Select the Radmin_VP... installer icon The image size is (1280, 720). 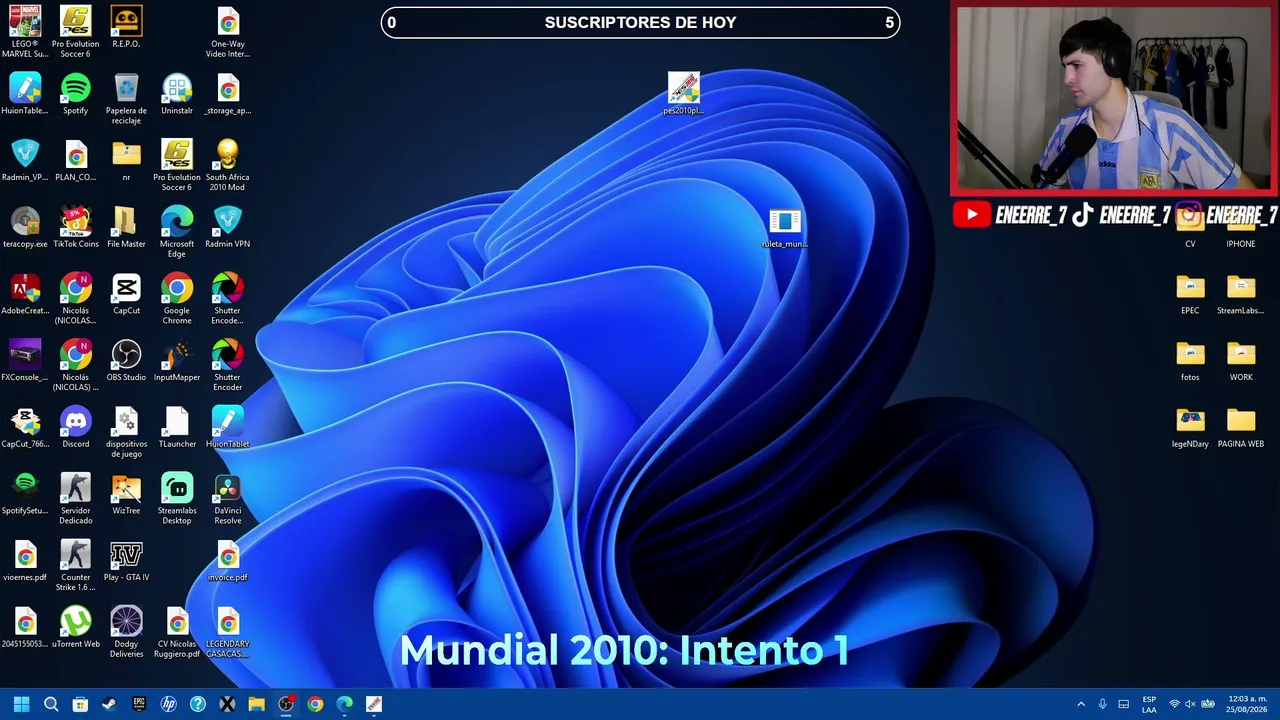click(25, 161)
